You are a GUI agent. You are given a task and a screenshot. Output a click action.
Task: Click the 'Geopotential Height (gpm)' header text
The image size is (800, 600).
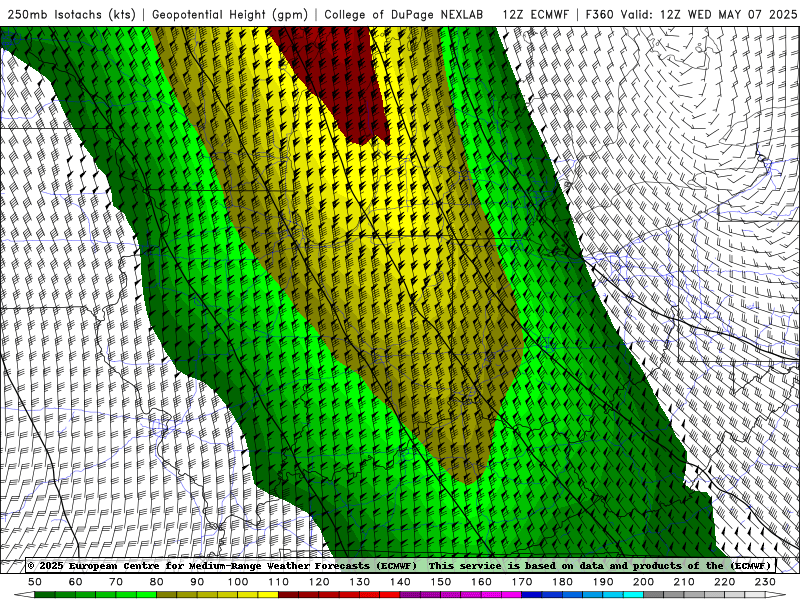tap(230, 14)
